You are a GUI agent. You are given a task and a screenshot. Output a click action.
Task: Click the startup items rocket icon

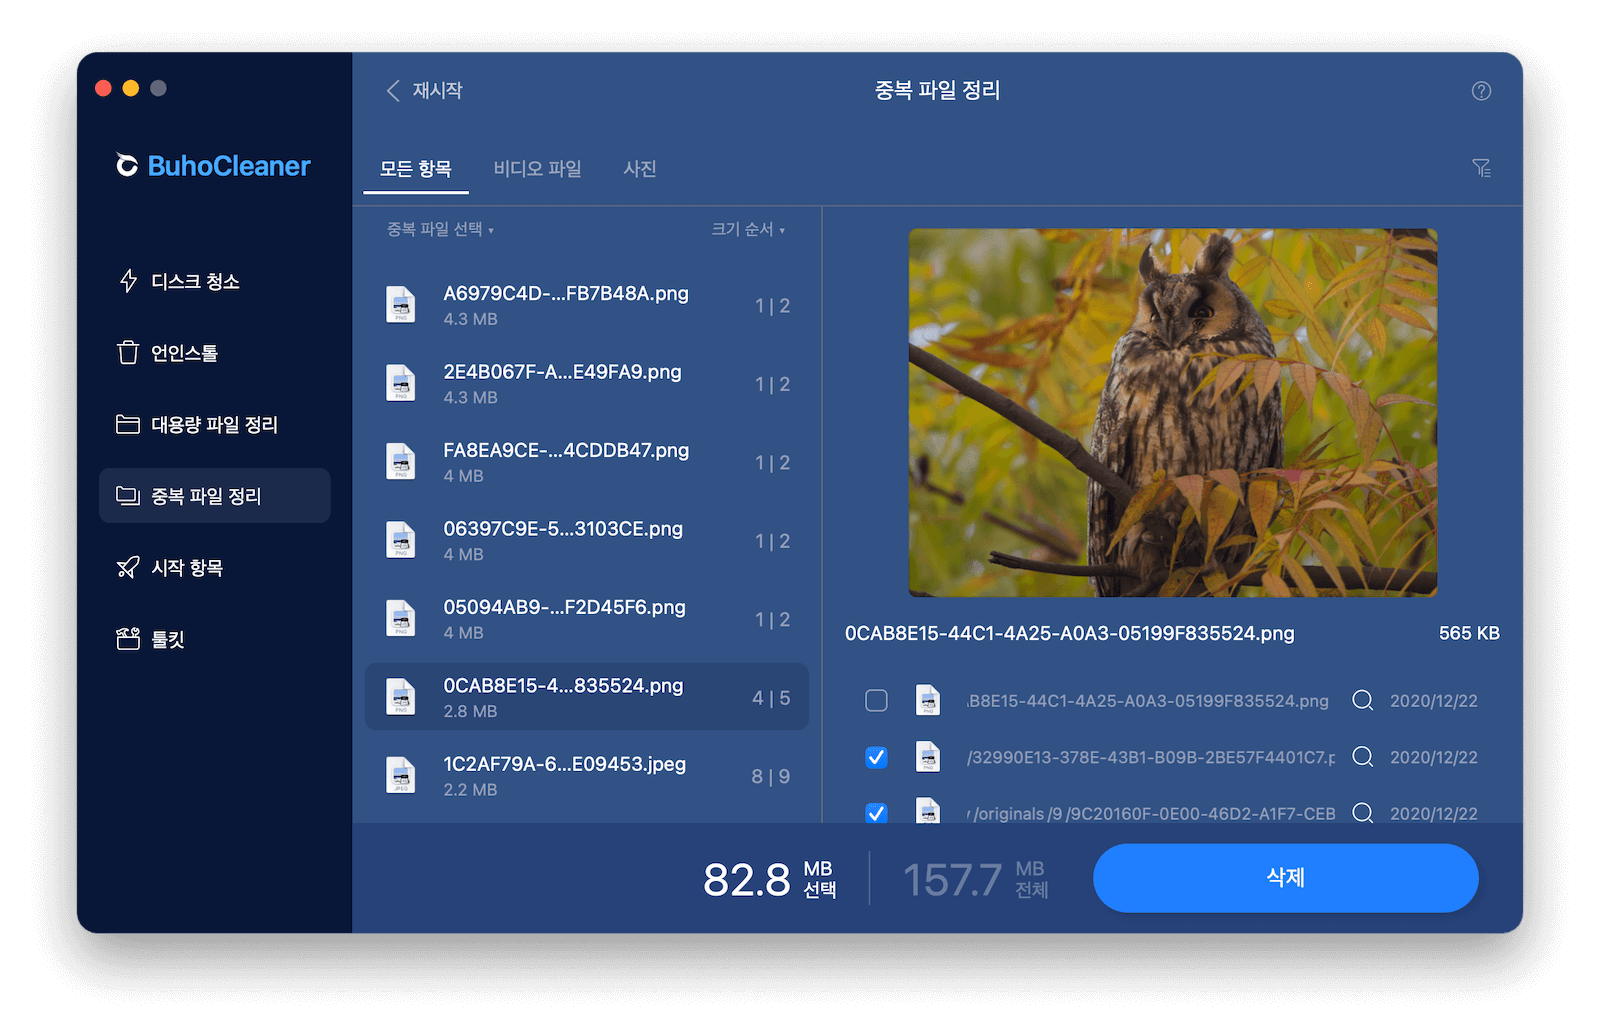point(128,568)
